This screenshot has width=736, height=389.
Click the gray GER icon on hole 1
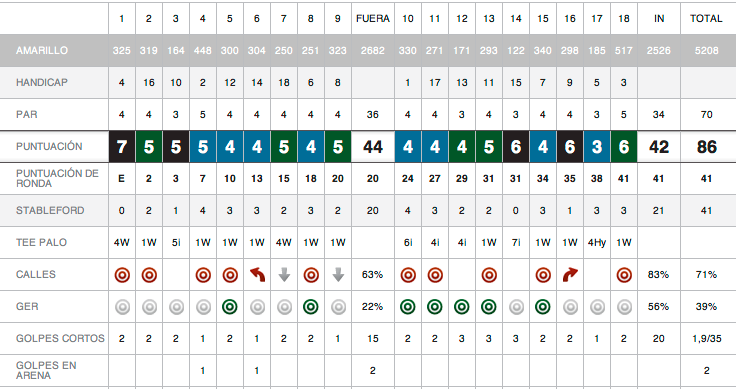[x=122, y=307]
